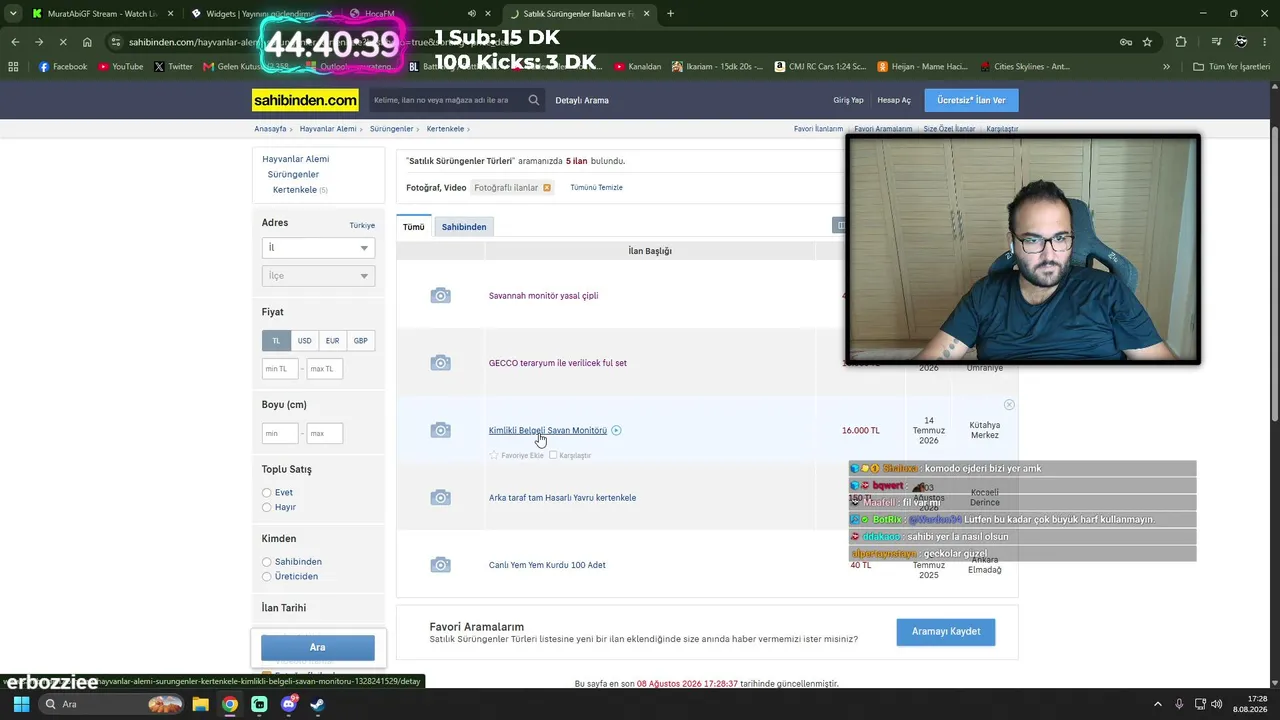Open the Detaylı Arama link

tap(582, 100)
